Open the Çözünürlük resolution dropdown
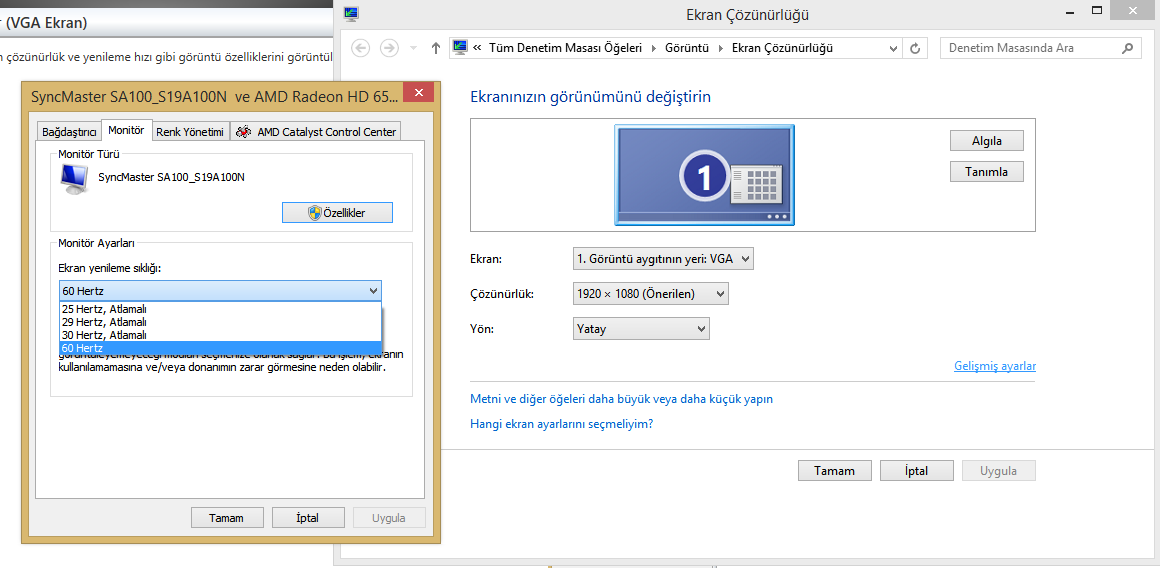Viewport: 1160px width, 568px height. (x=650, y=294)
